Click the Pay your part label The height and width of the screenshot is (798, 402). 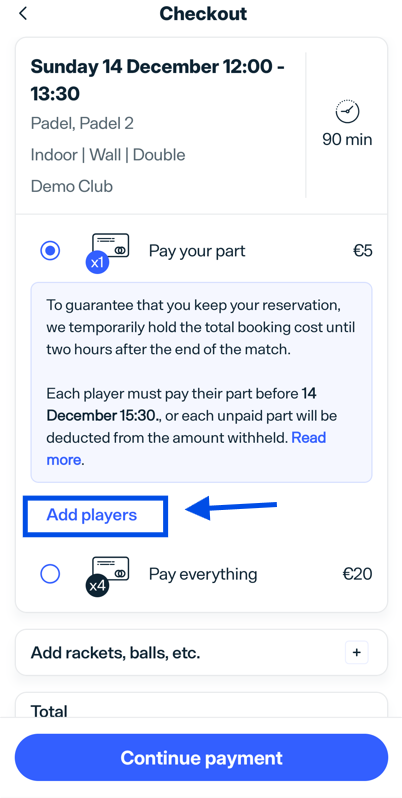tap(197, 251)
